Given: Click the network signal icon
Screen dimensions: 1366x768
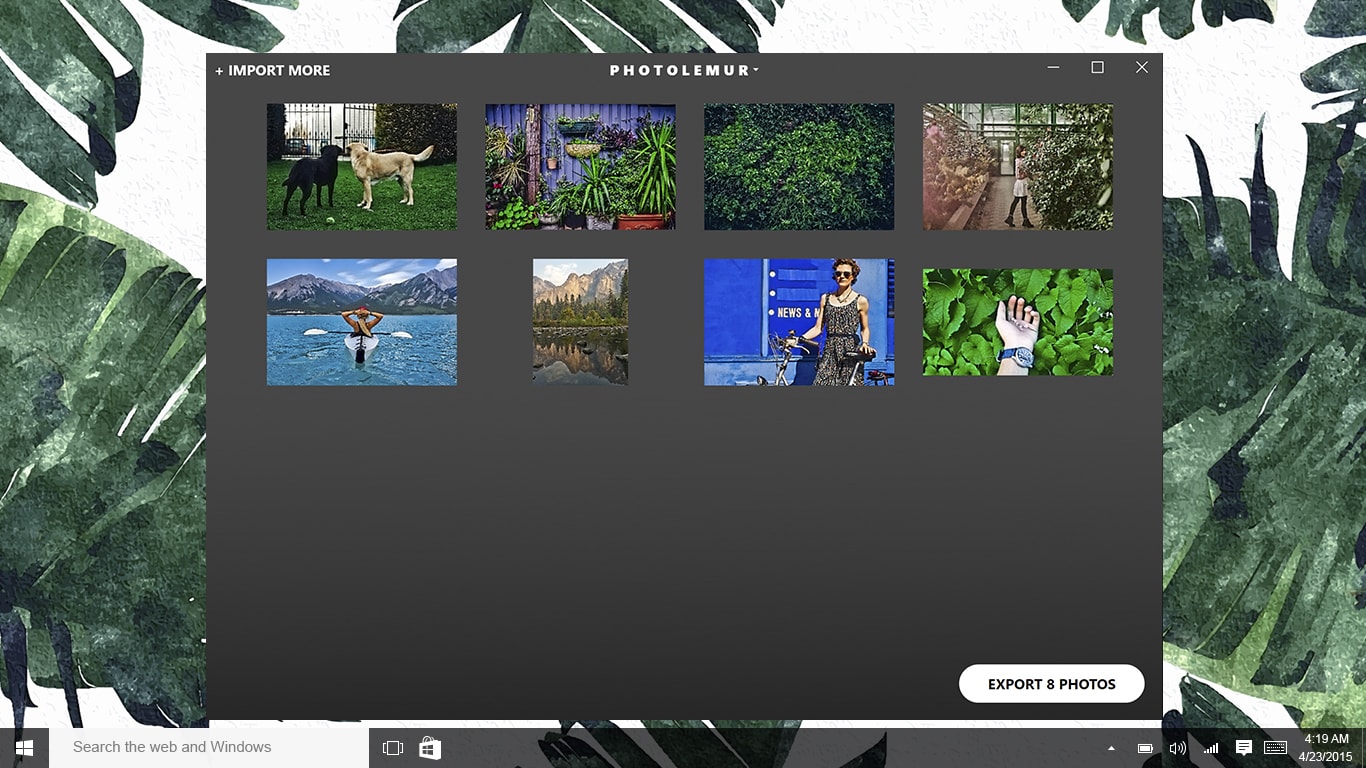Looking at the screenshot, I should pos(1211,747).
